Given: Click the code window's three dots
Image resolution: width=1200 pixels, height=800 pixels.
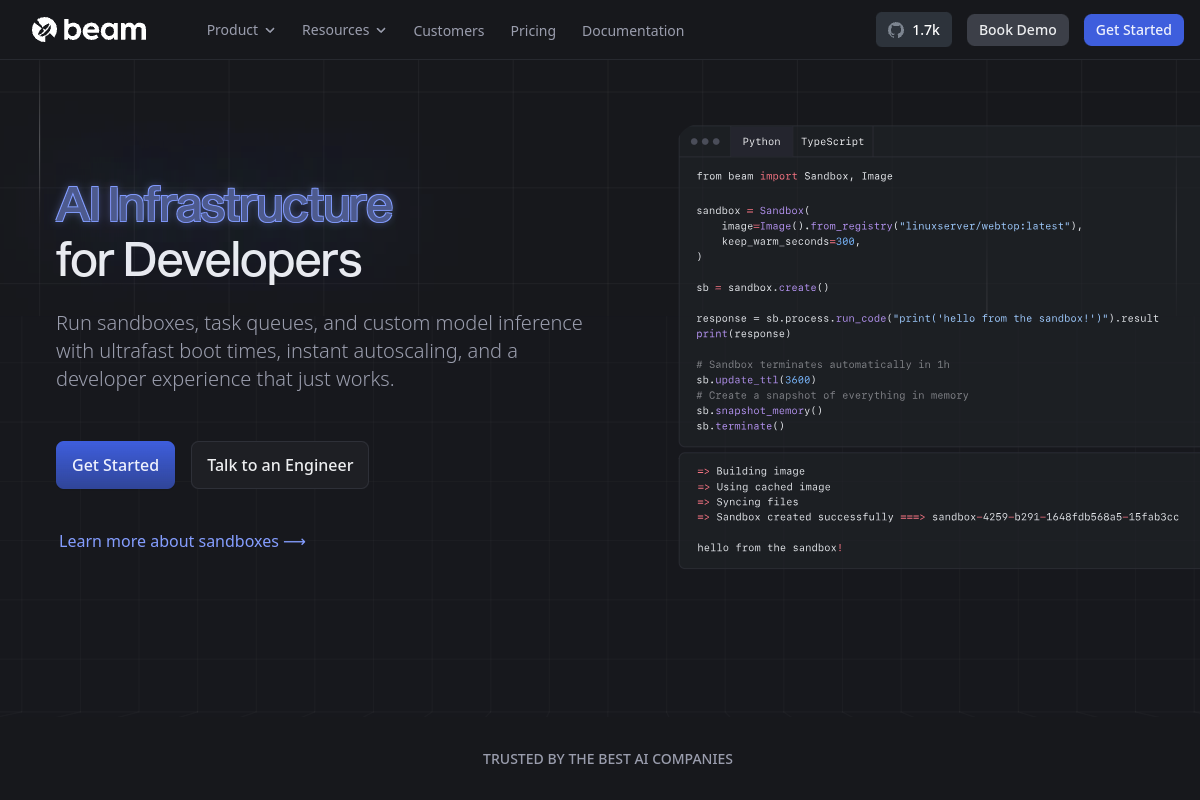Looking at the screenshot, I should coord(705,142).
